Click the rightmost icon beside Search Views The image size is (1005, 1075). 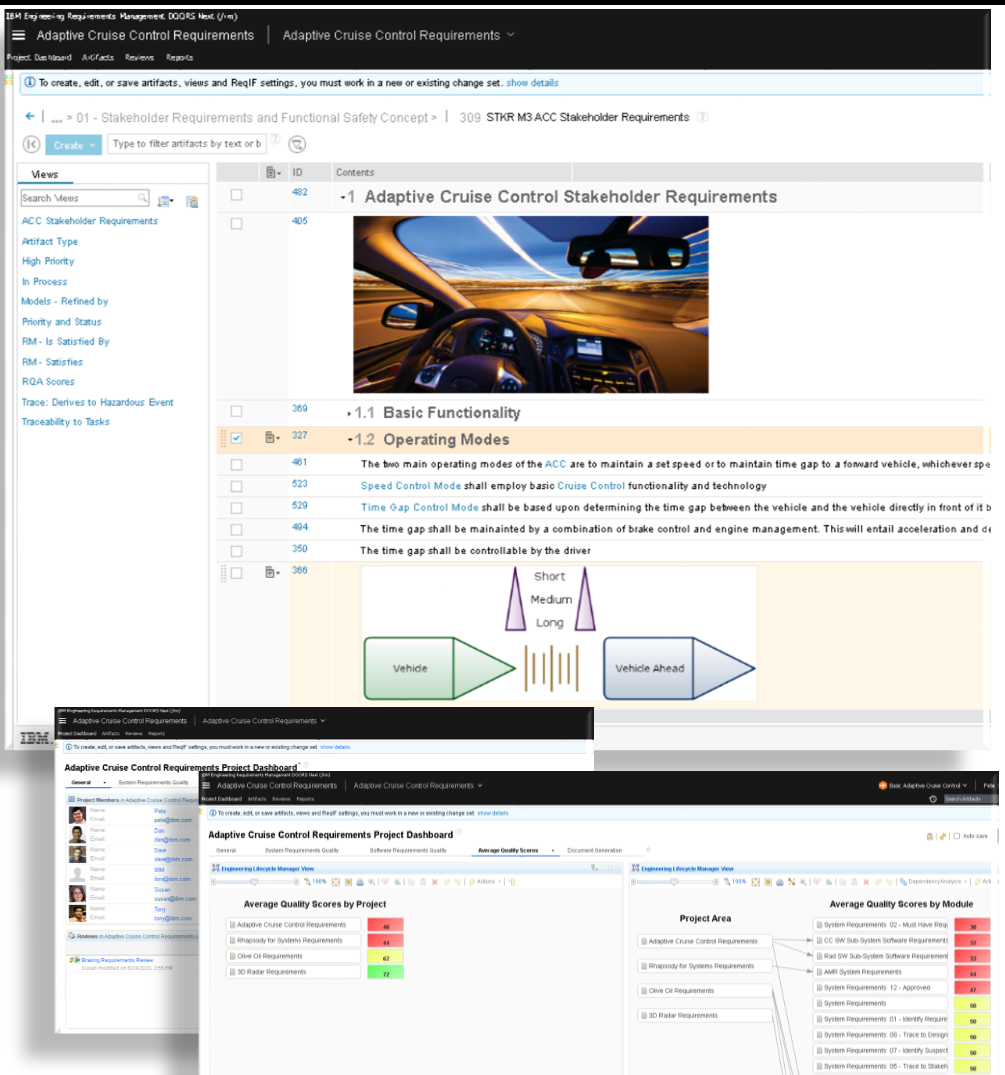192,201
